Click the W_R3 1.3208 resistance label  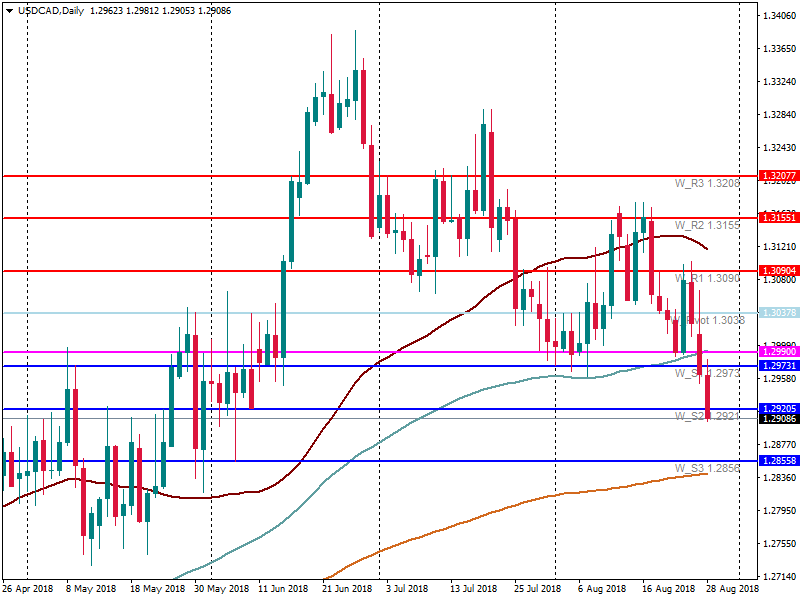pyautogui.click(x=706, y=184)
